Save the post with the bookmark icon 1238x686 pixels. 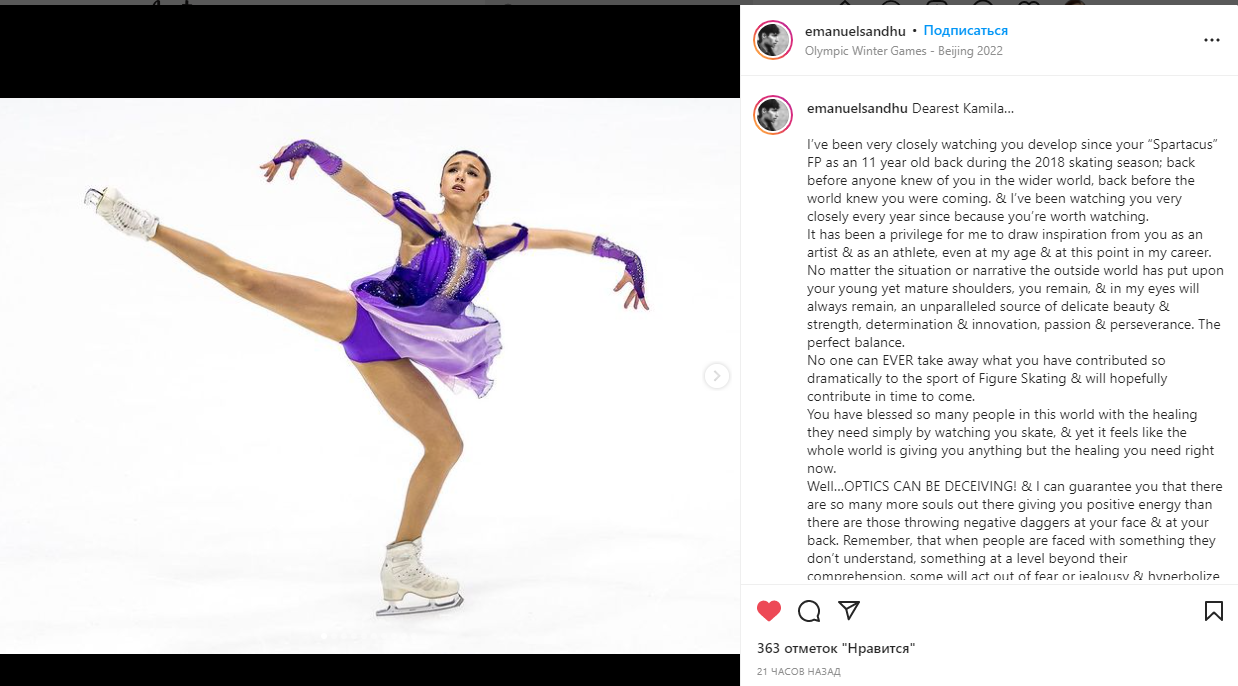point(1213,611)
